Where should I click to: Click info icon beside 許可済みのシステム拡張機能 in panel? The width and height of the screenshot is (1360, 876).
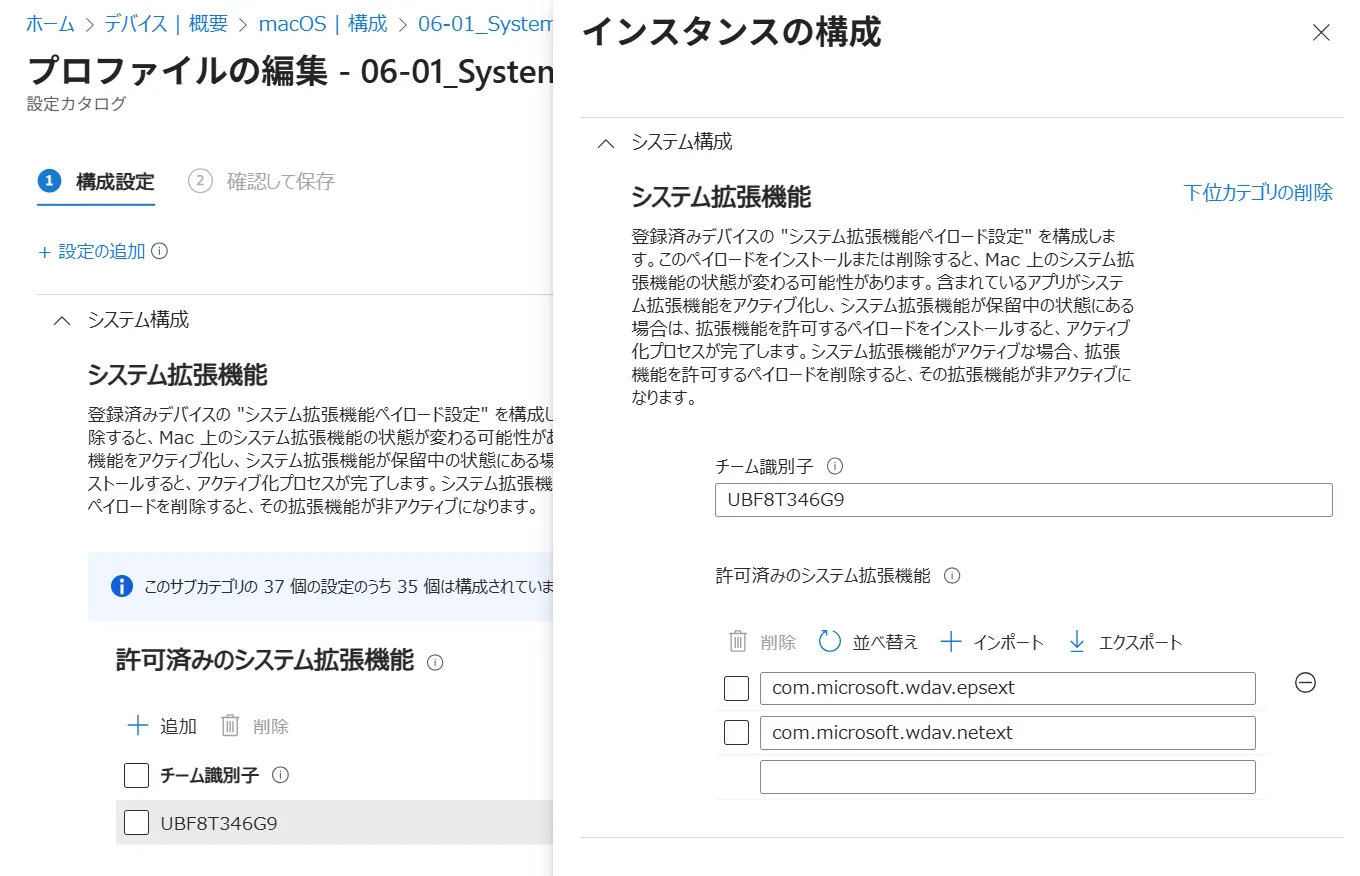click(x=952, y=576)
